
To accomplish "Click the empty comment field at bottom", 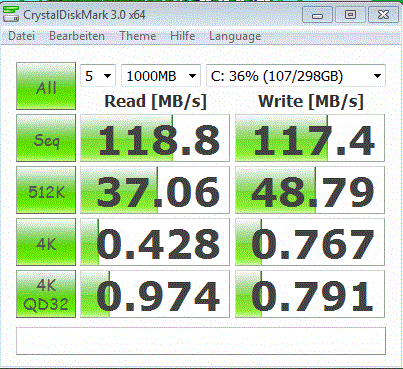I will (x=201, y=341).
